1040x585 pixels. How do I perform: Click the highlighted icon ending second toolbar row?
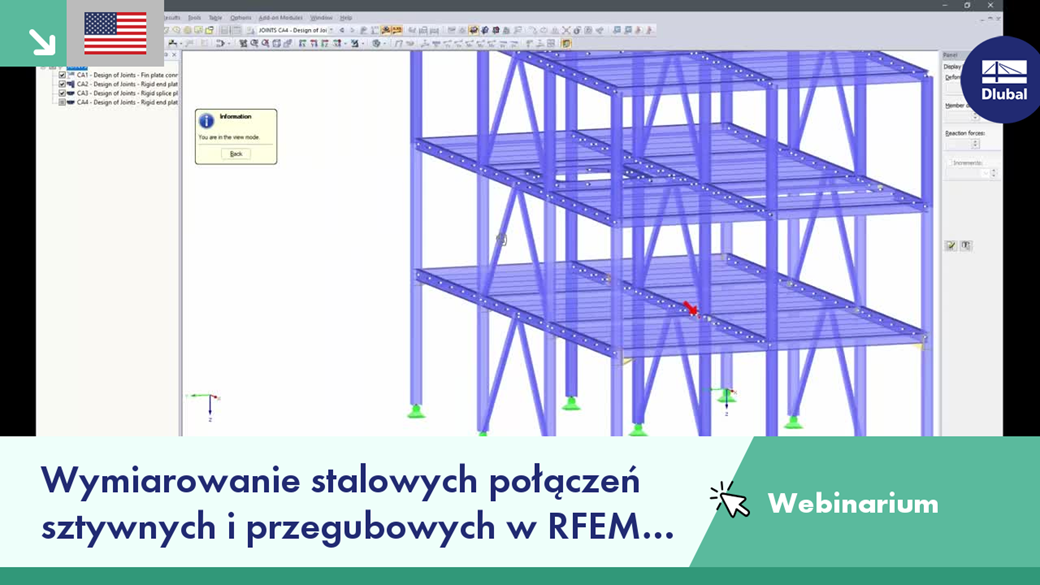coord(566,43)
